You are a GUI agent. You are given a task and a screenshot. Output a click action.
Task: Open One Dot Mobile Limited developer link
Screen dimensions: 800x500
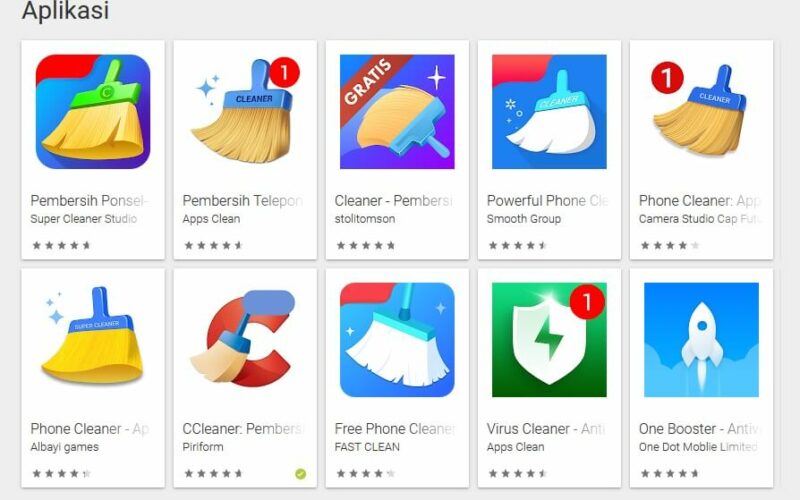pyautogui.click(x=698, y=447)
